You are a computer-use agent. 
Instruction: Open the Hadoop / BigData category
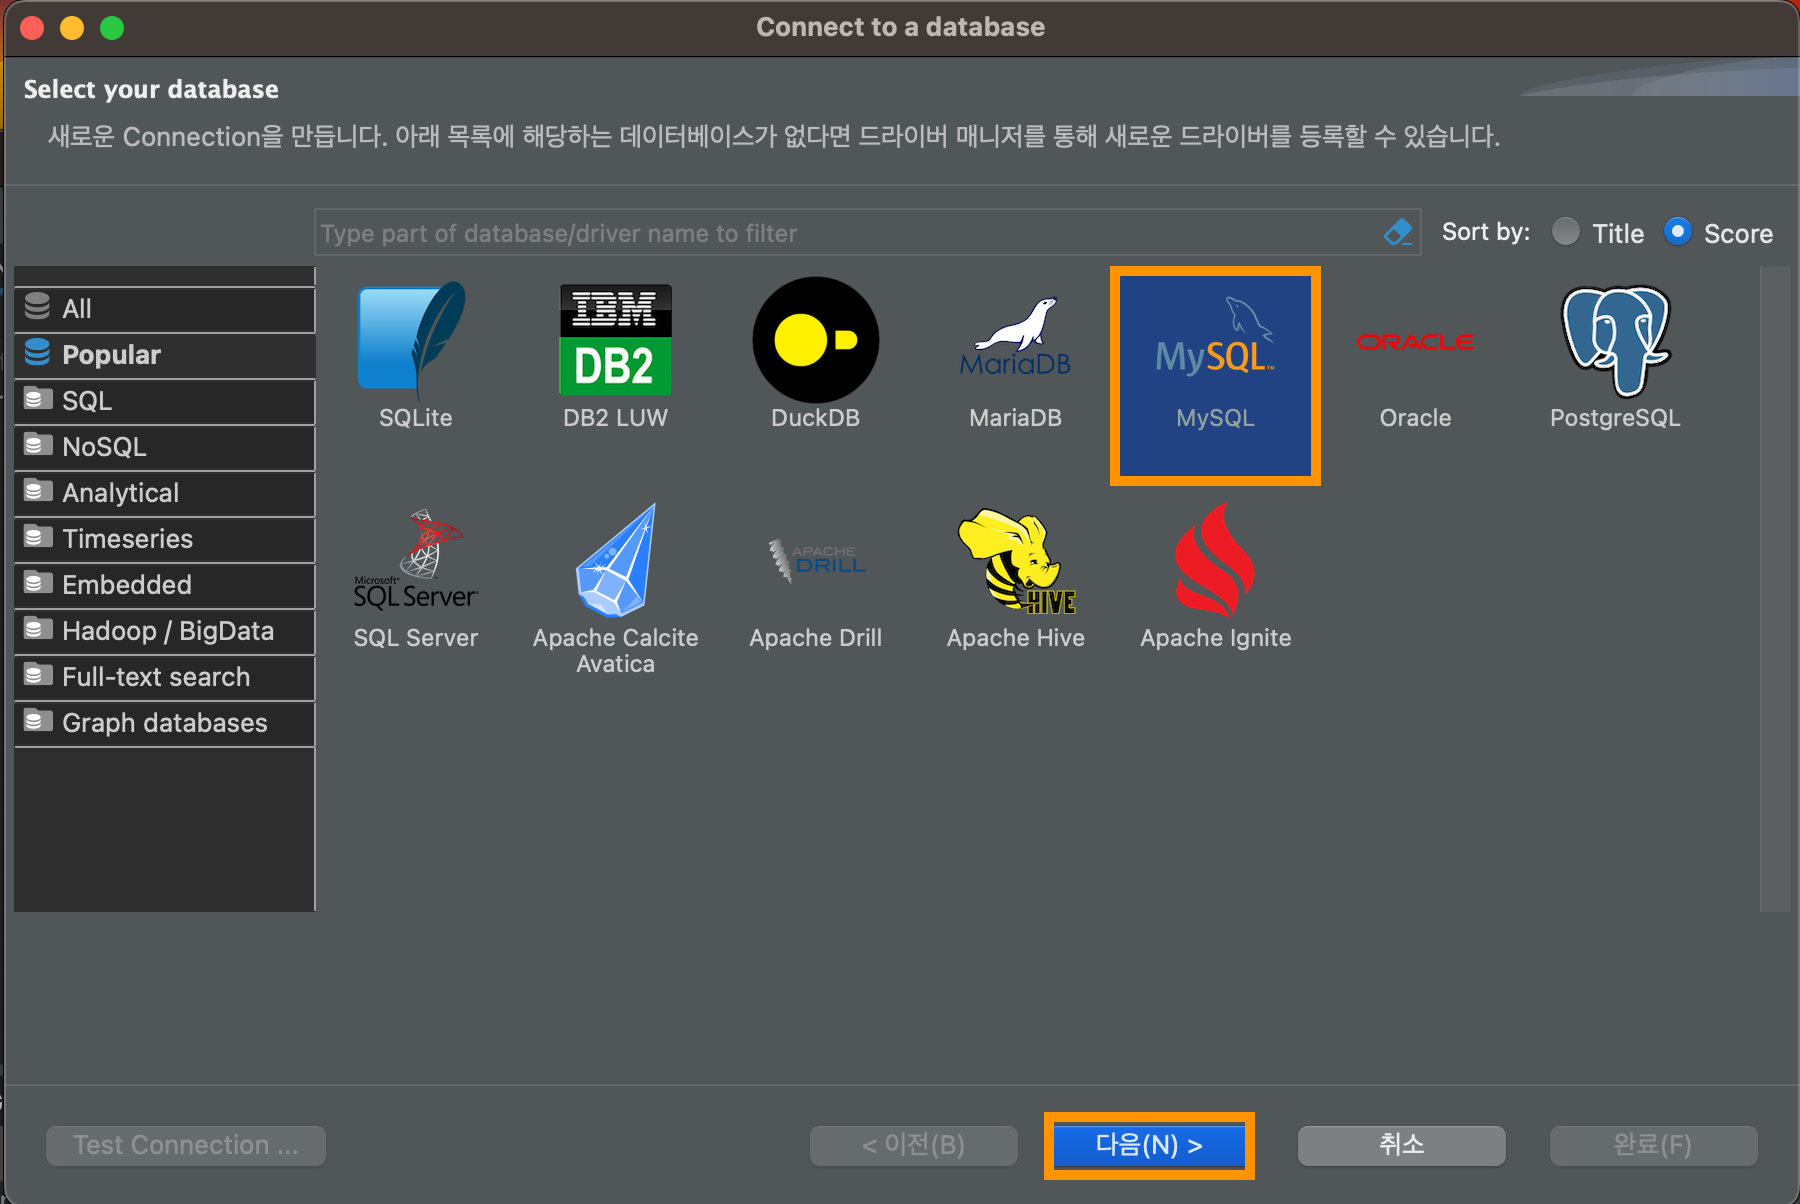pos(165,631)
